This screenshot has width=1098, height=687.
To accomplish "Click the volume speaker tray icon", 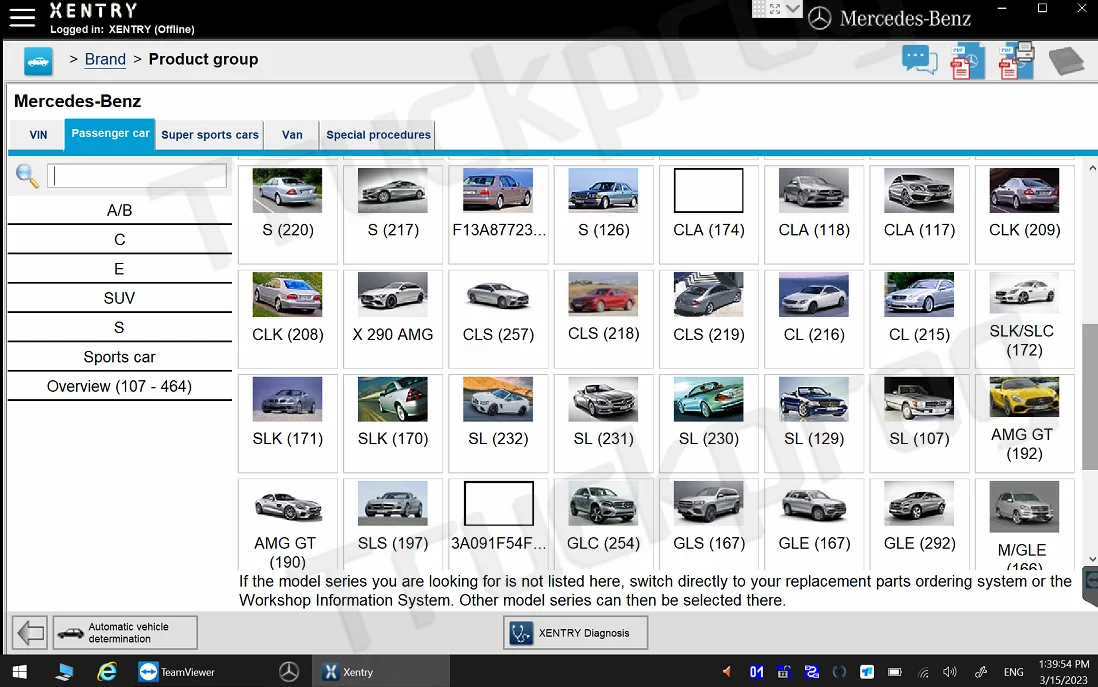I will (x=950, y=672).
